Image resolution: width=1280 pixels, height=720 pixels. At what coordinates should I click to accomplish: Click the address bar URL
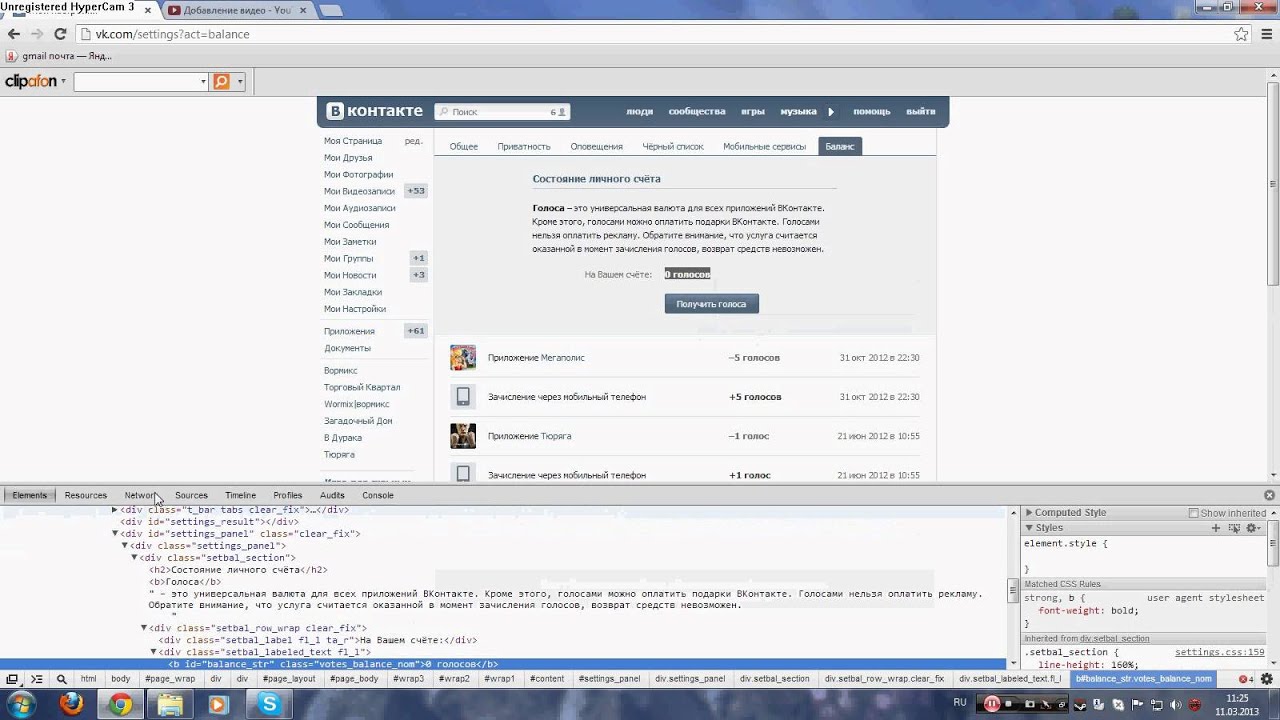pyautogui.click(x=172, y=34)
